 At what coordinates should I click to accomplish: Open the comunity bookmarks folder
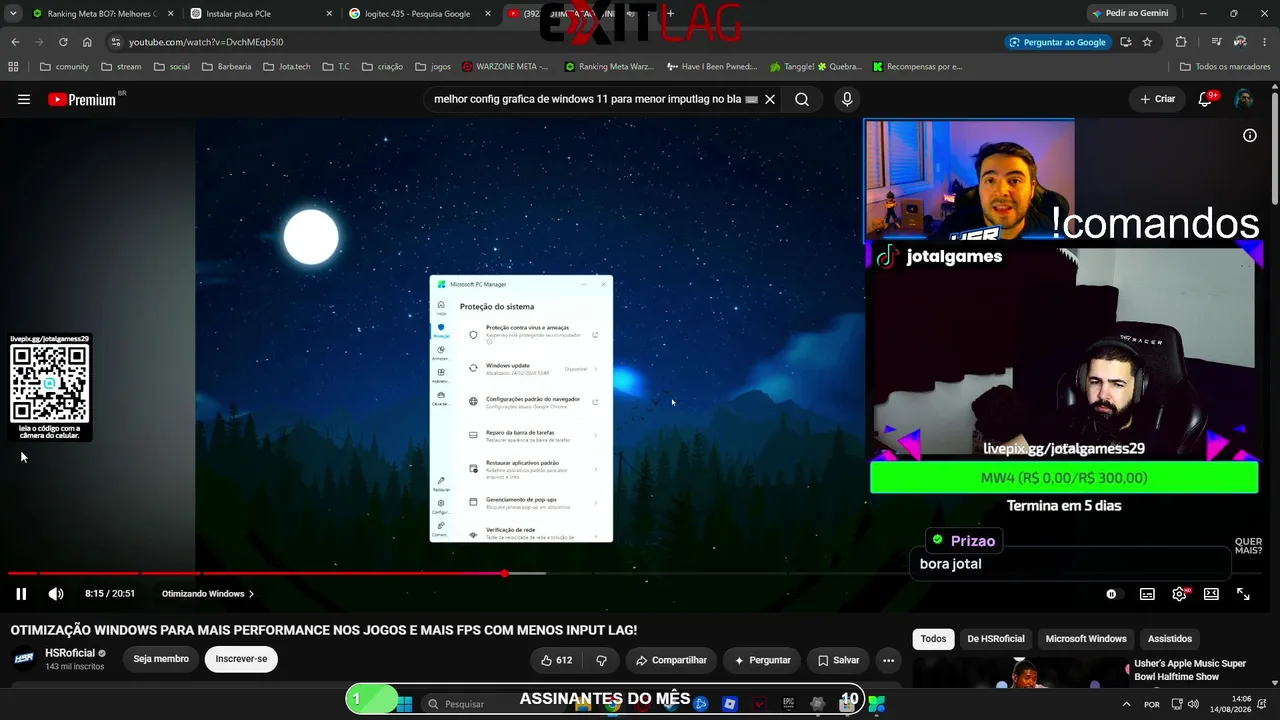pos(64,67)
